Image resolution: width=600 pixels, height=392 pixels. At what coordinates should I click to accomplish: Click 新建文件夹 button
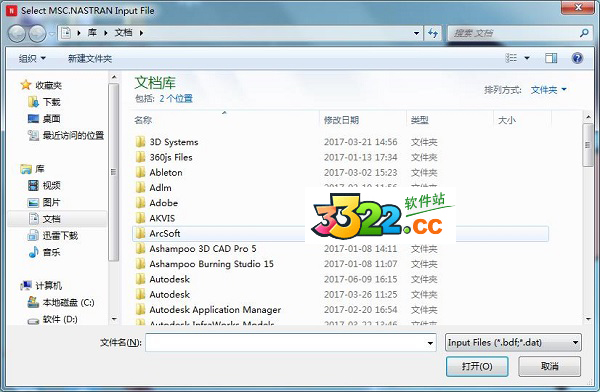point(90,59)
